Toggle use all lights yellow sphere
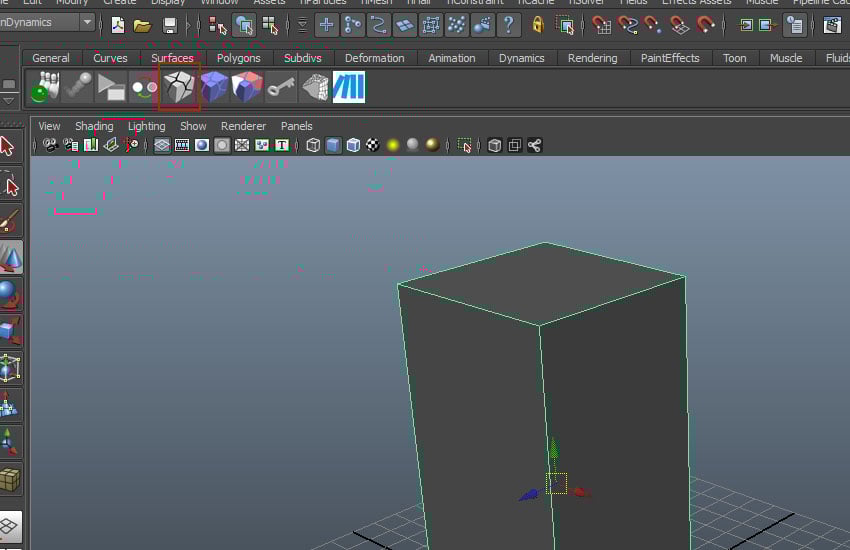This screenshot has width=850, height=550. (x=393, y=146)
